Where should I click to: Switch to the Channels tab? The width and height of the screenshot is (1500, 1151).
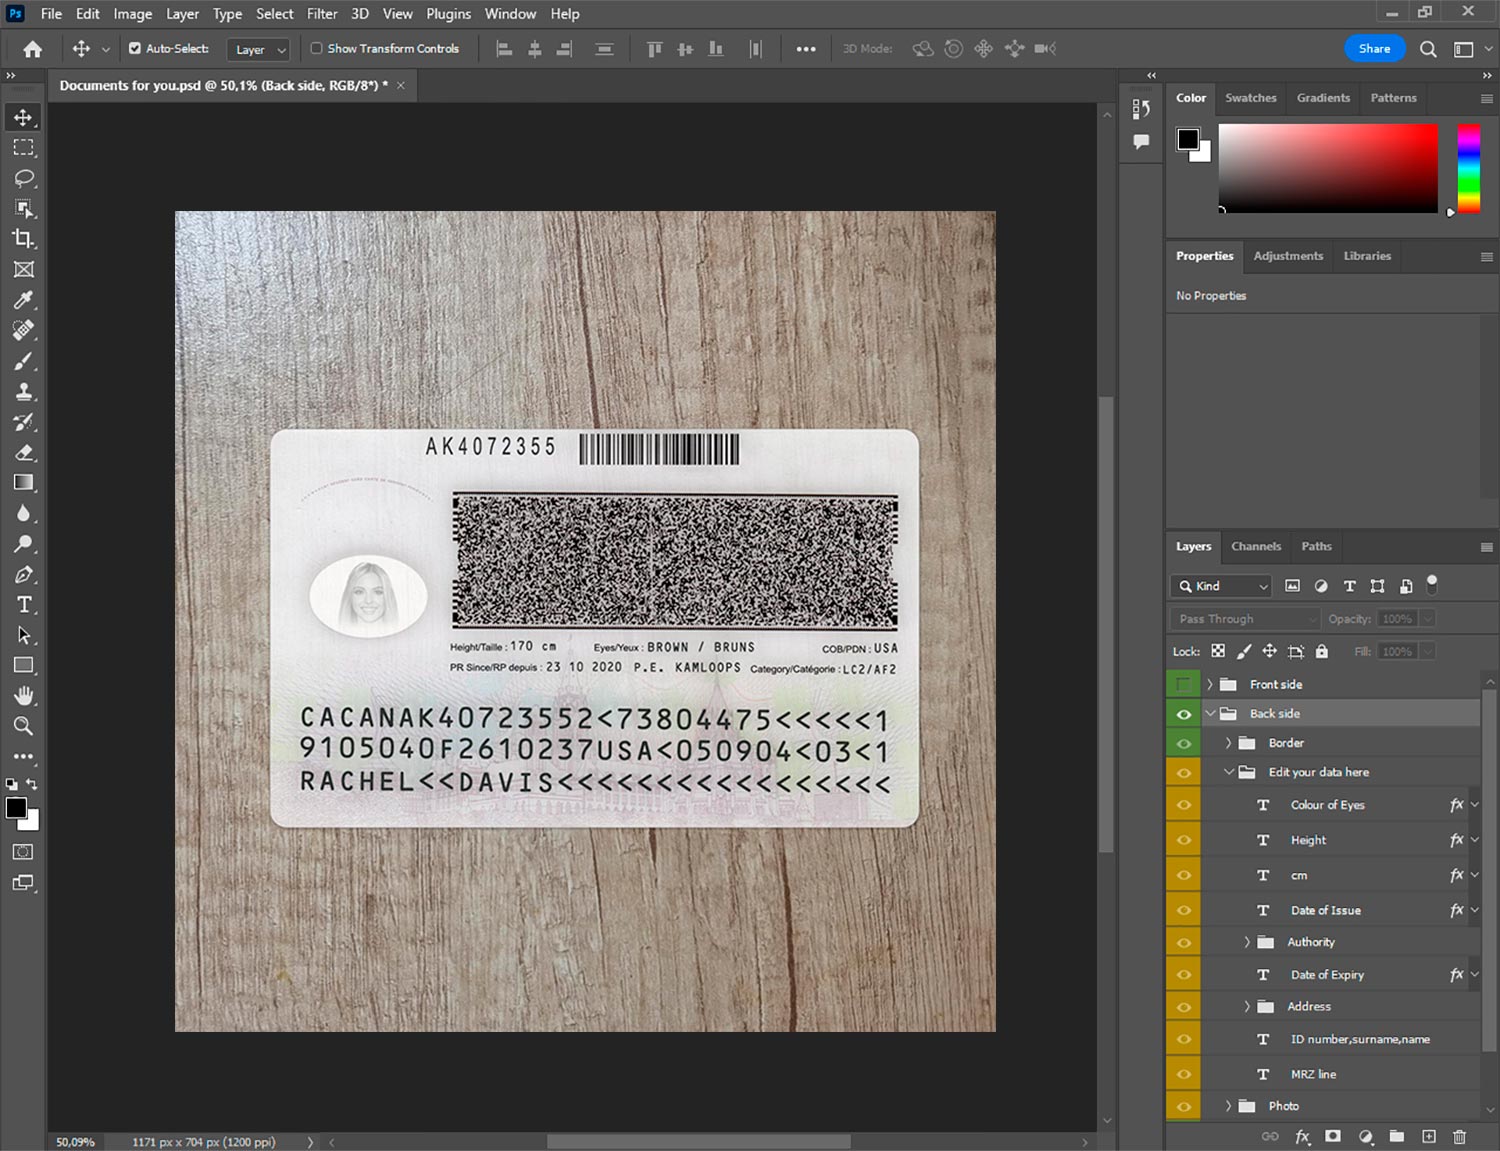pos(1256,546)
